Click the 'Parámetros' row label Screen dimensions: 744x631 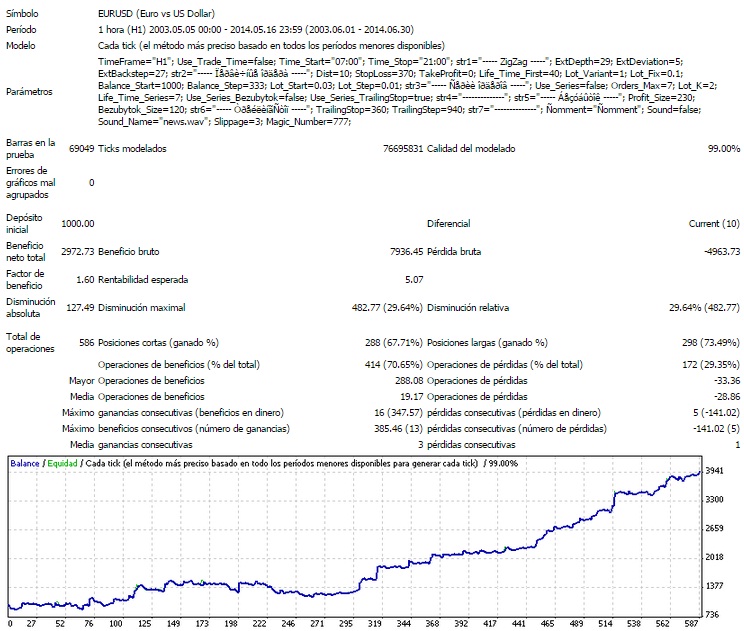click(30, 92)
